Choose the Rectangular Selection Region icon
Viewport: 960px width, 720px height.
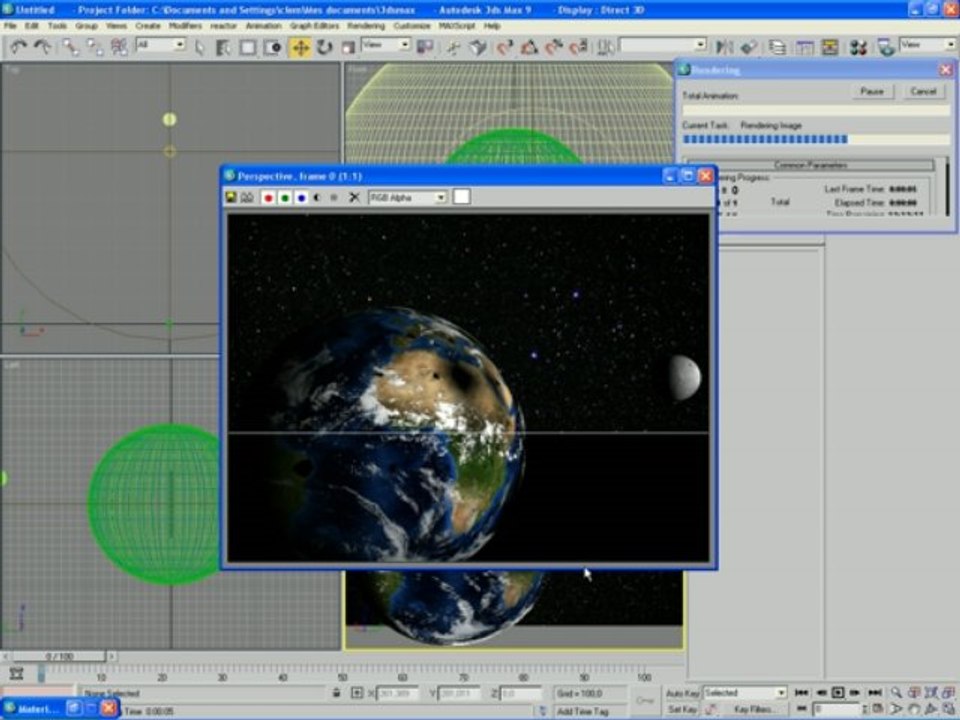248,47
